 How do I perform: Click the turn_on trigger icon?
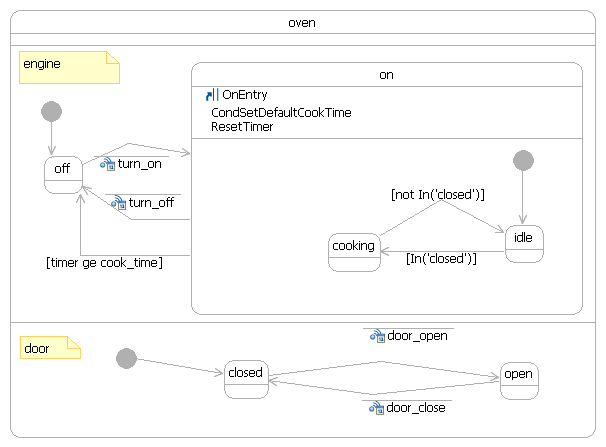coord(108,163)
